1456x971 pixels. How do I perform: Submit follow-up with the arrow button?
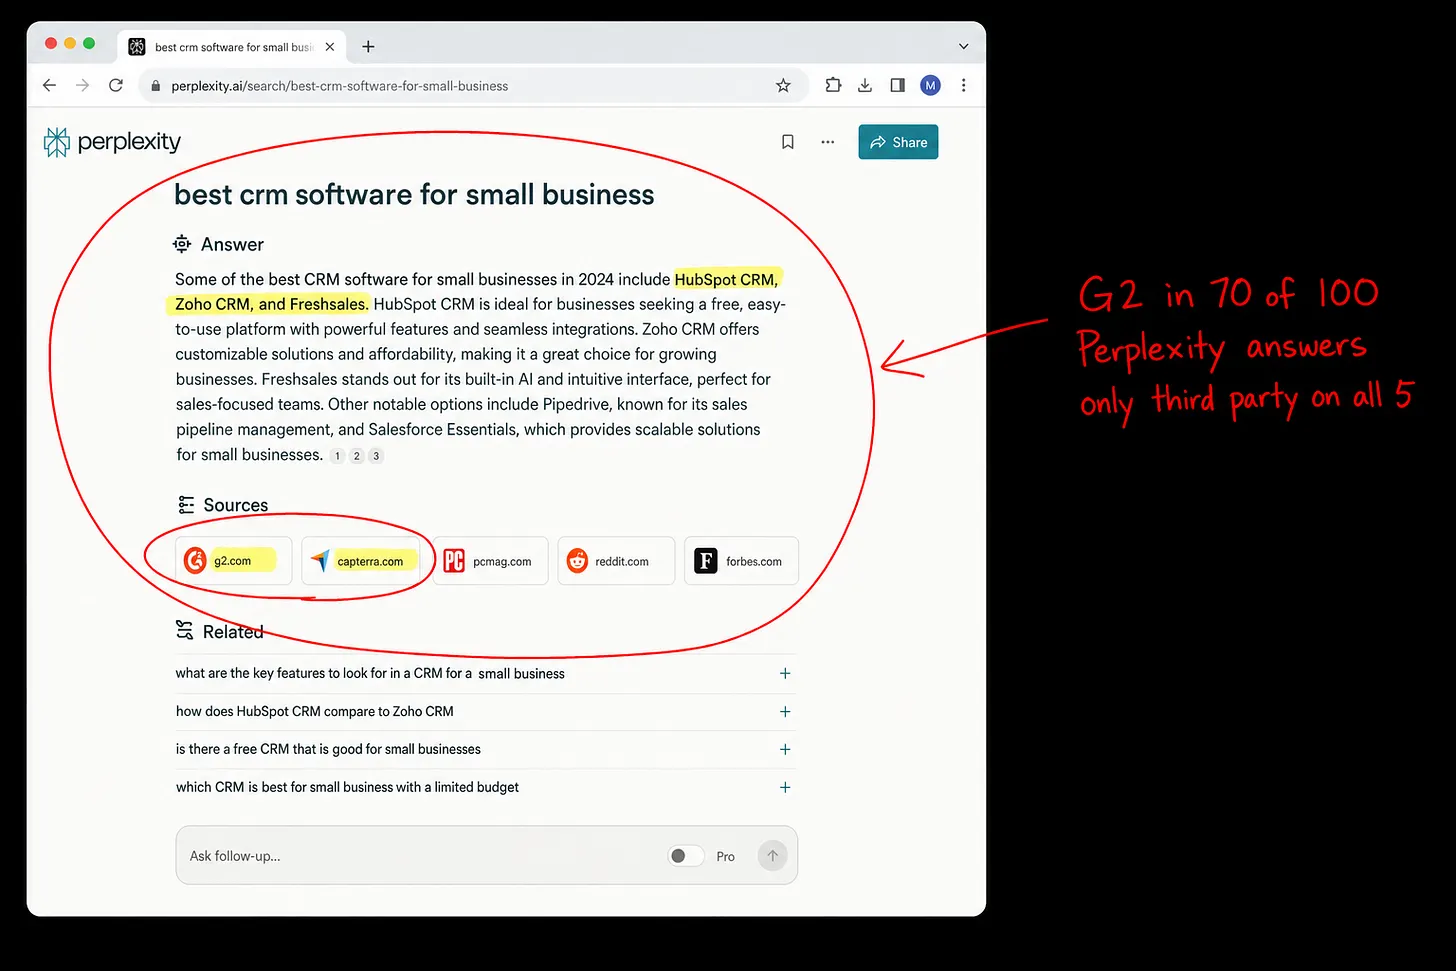pyautogui.click(x=772, y=856)
